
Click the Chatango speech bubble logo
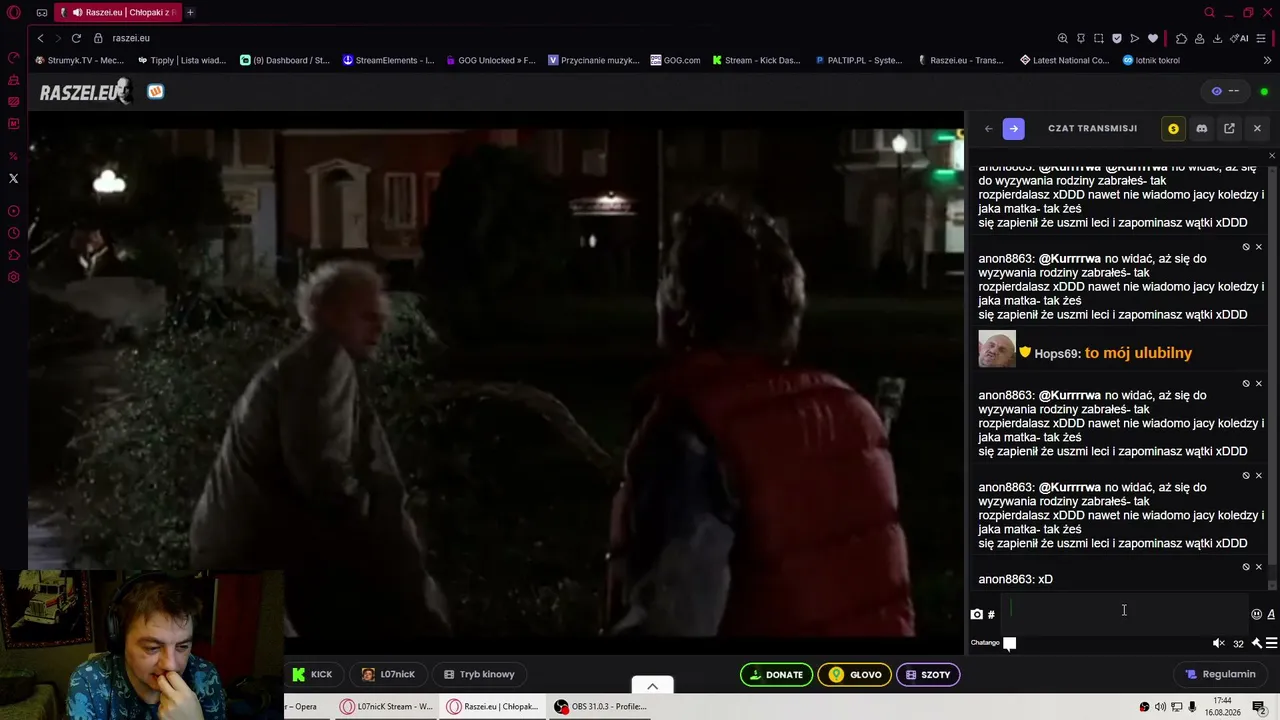[x=1010, y=643]
